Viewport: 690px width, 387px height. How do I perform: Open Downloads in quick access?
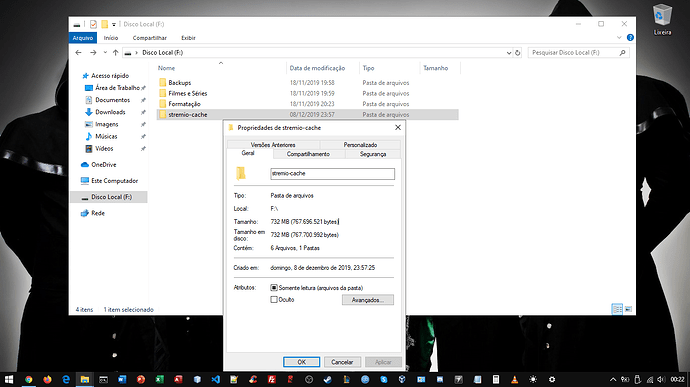pyautogui.click(x=110, y=112)
